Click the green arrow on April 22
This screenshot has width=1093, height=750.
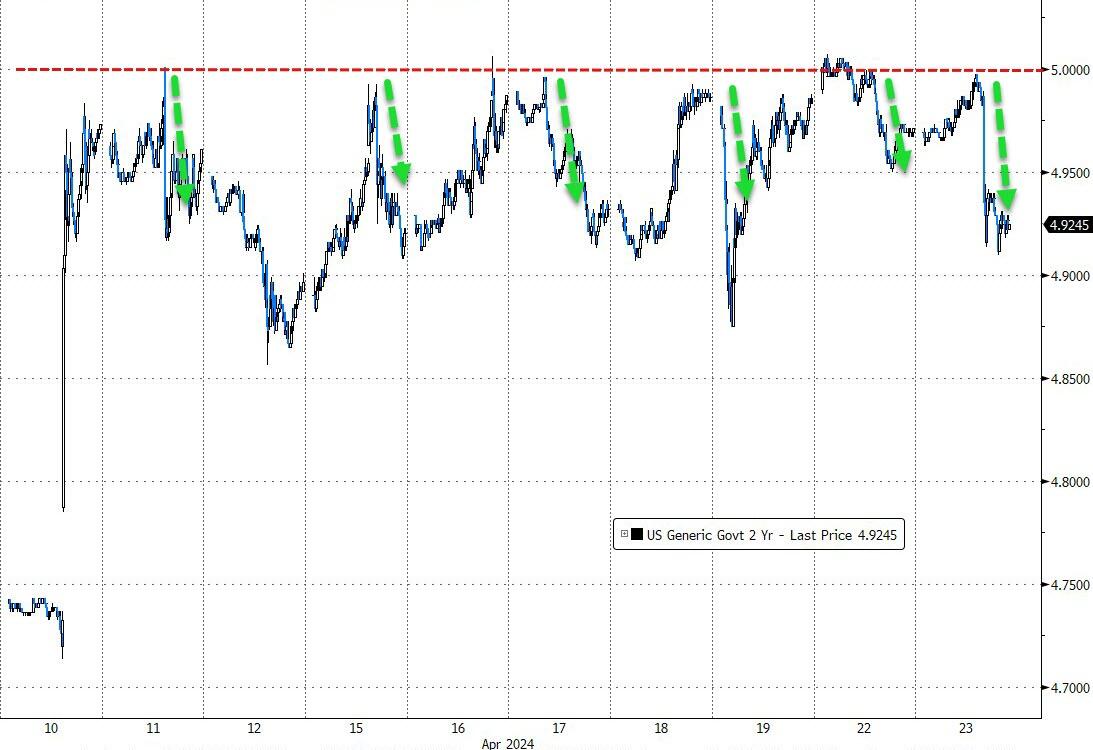[x=898, y=125]
